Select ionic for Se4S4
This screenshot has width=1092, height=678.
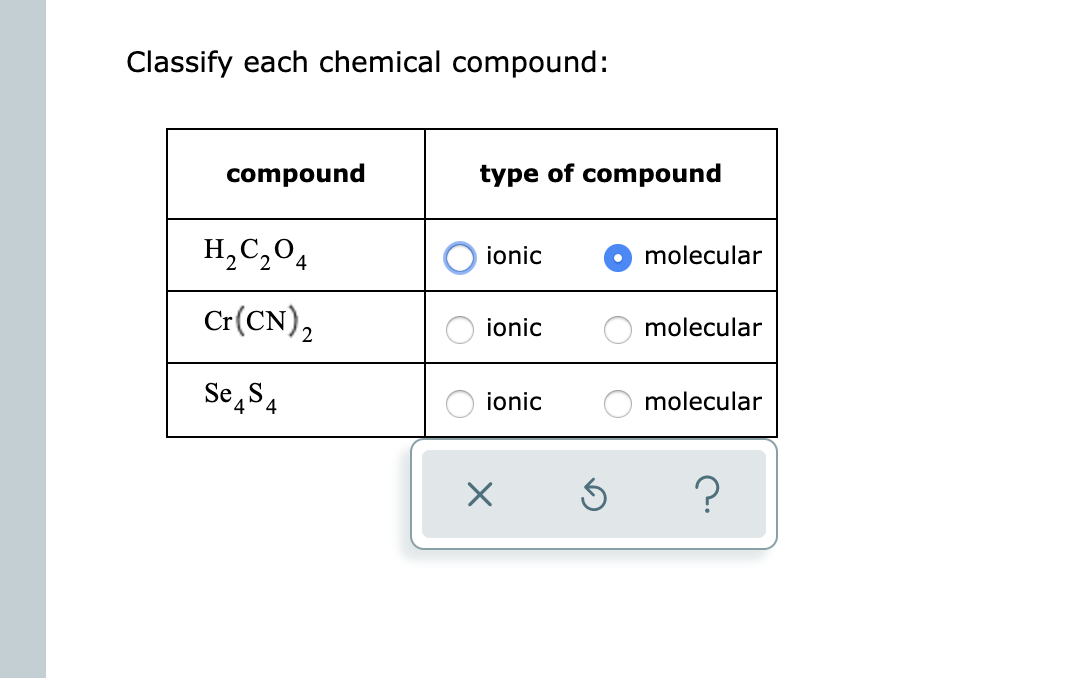pos(460,404)
